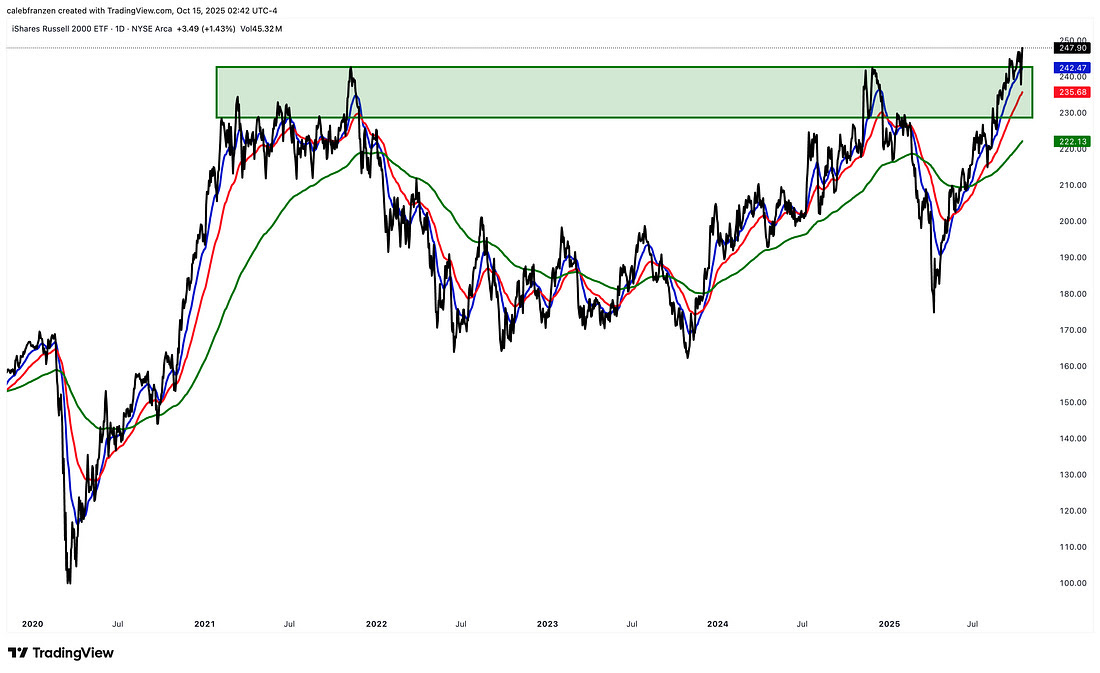Viewport: 1100px width, 673px height.
Task: Select the green 222.13 moving average tag
Action: (x=1072, y=143)
